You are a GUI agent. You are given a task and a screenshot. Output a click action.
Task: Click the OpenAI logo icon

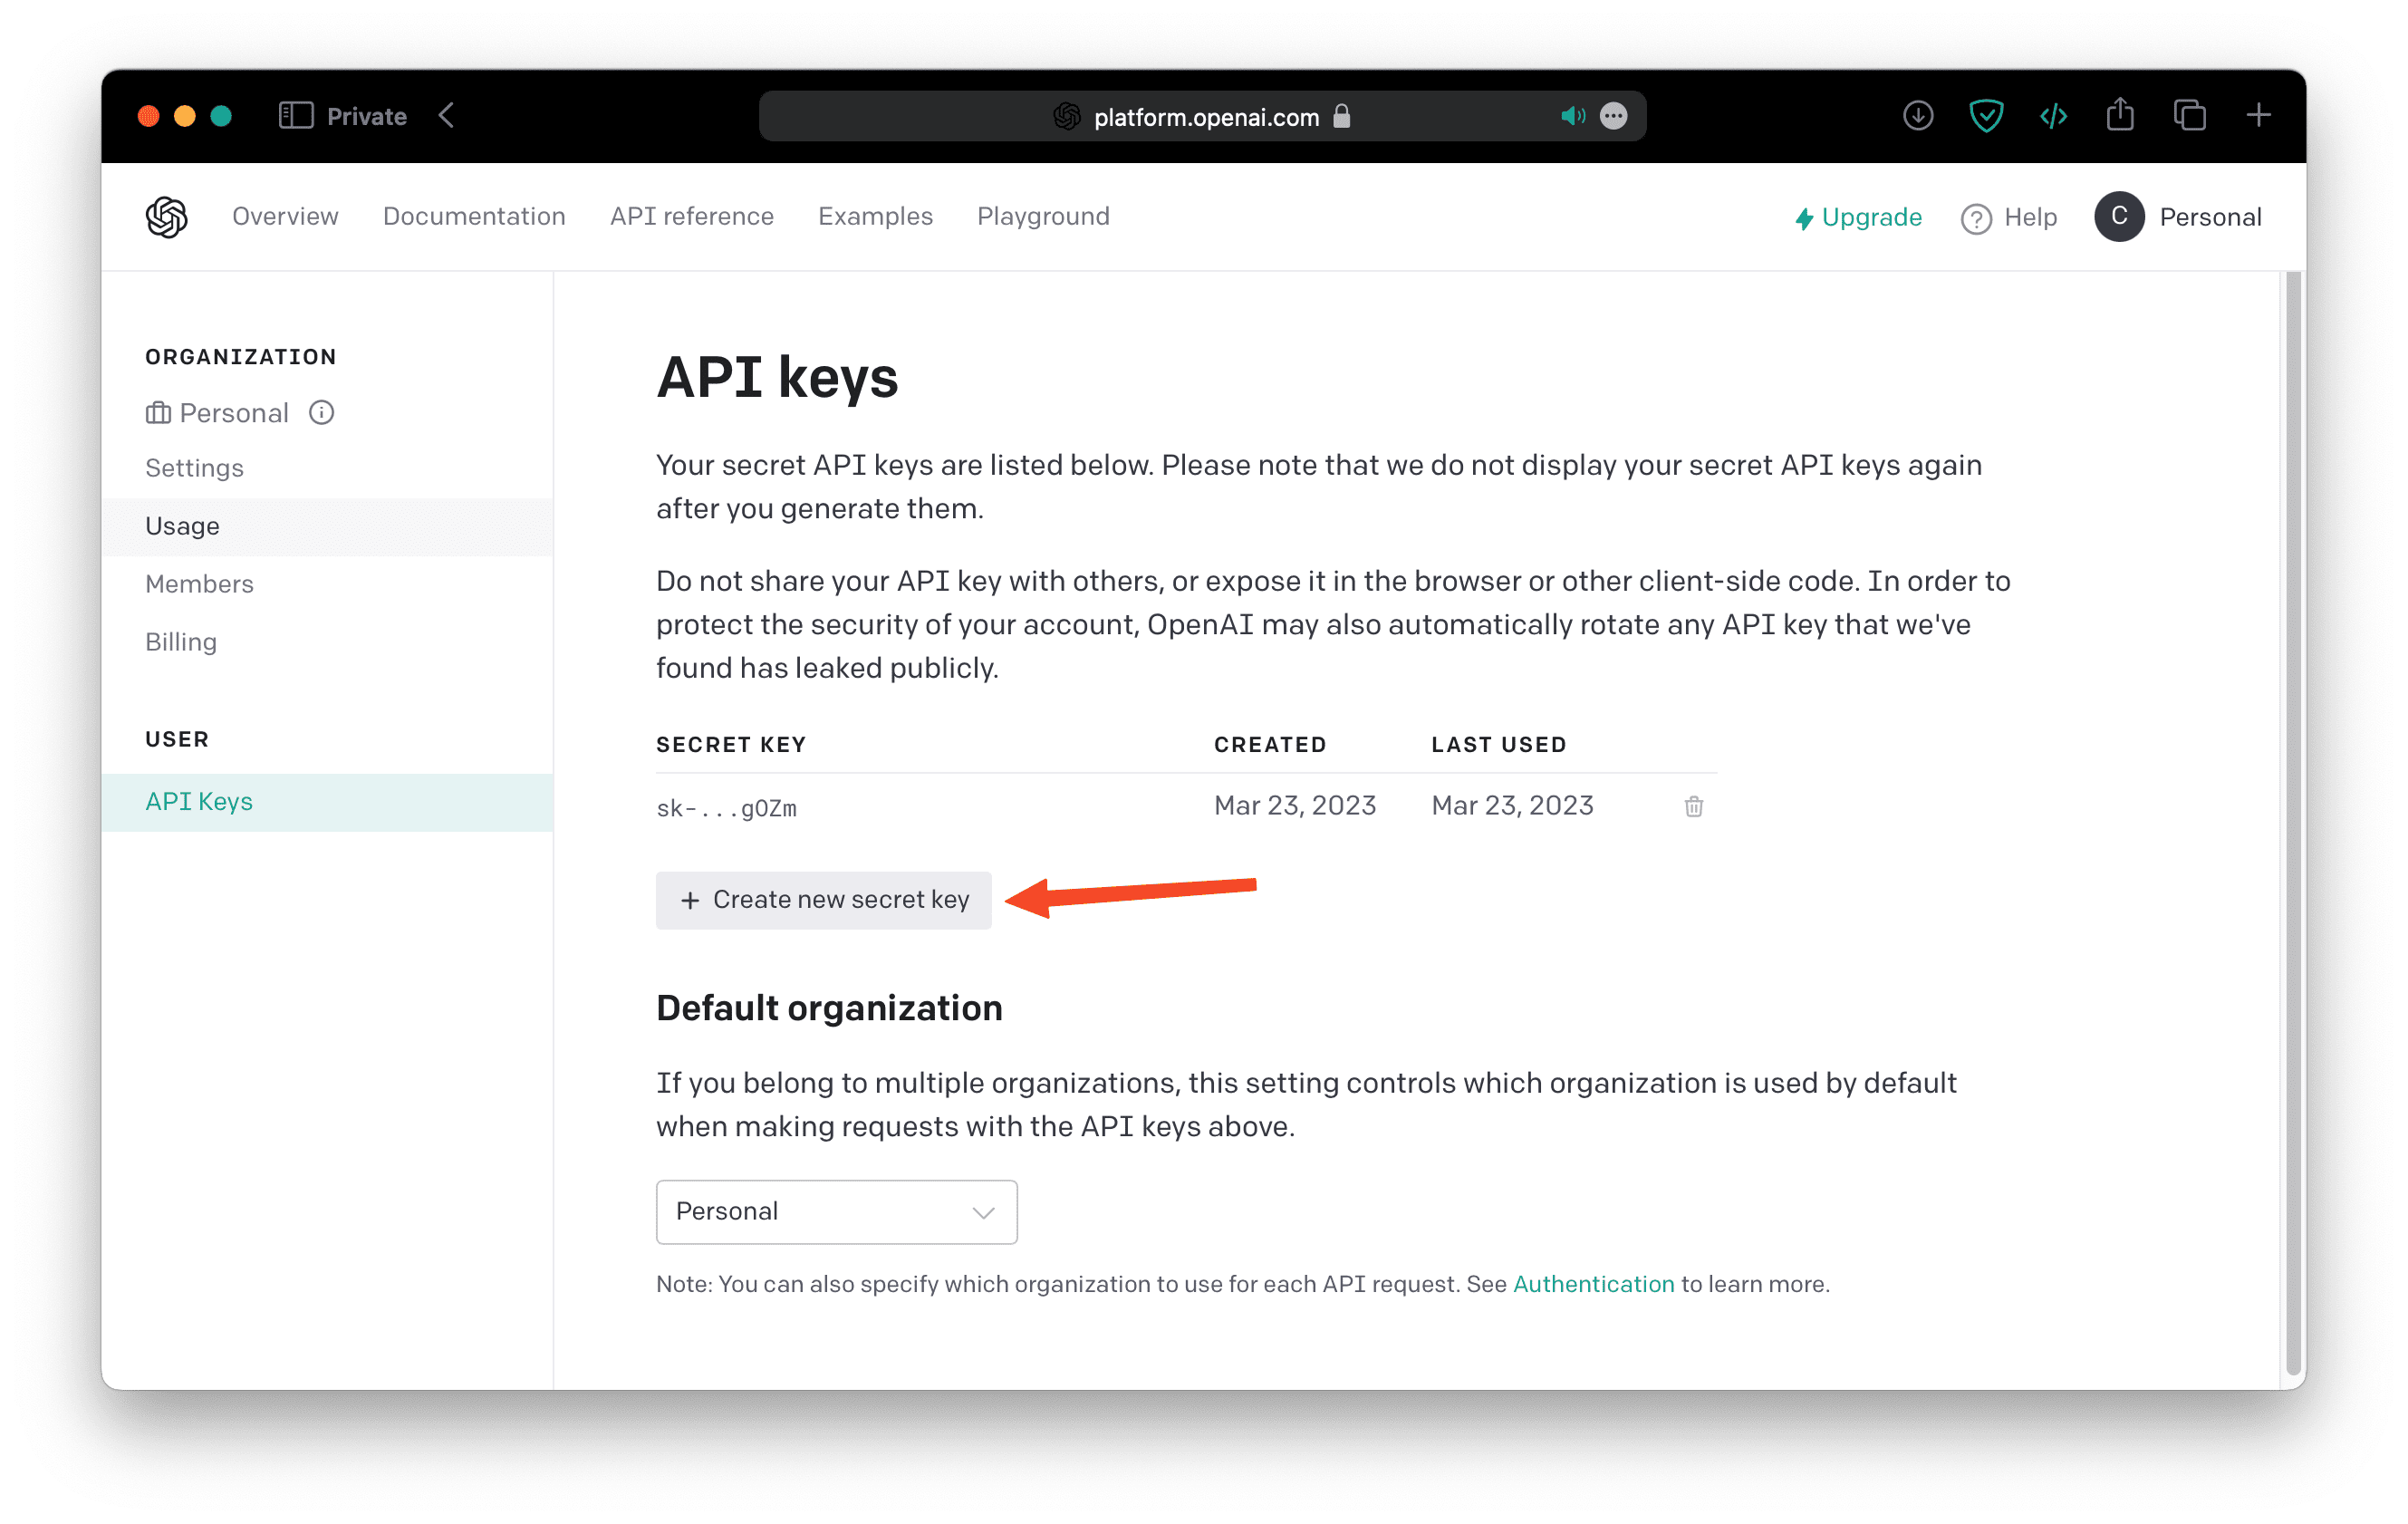(166, 217)
